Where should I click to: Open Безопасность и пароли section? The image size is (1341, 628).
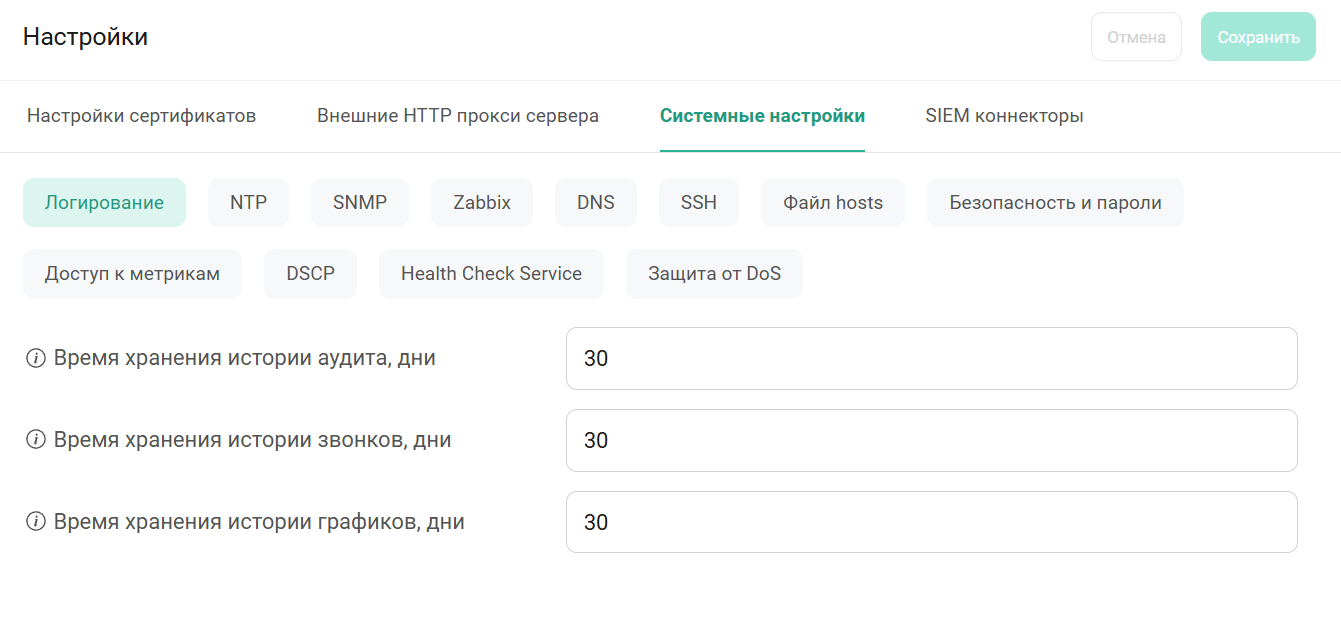coord(1055,203)
